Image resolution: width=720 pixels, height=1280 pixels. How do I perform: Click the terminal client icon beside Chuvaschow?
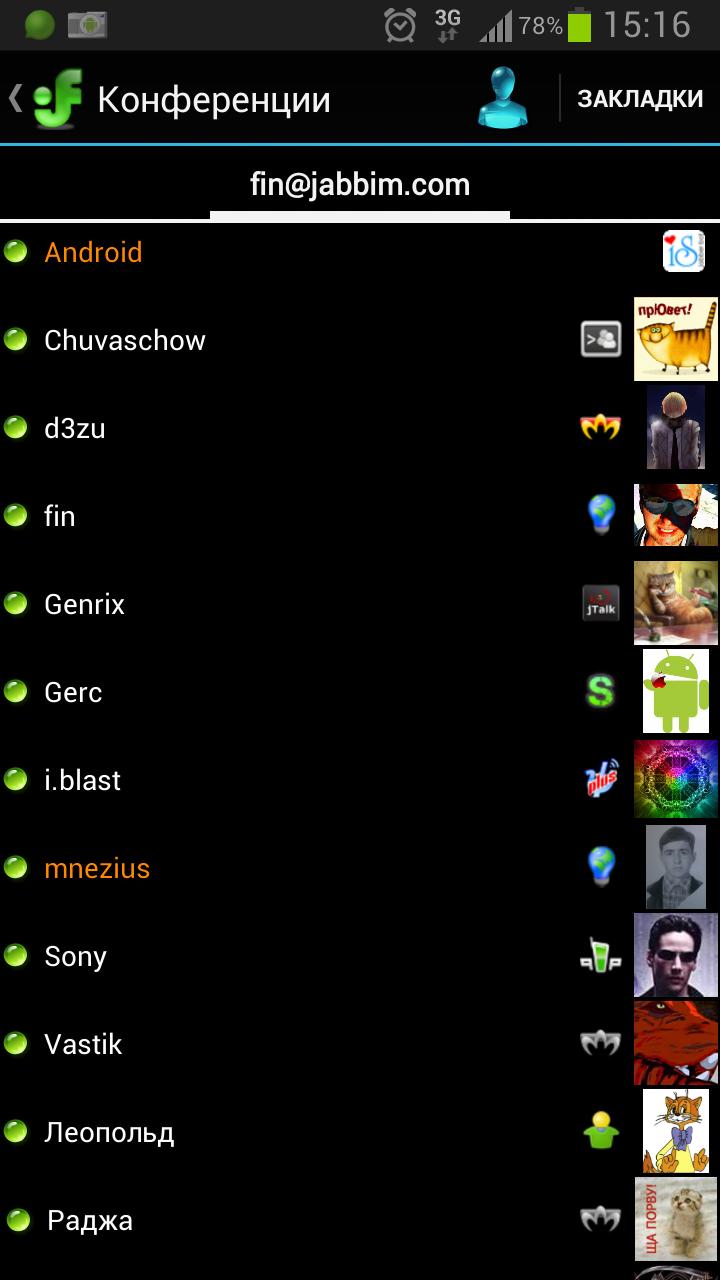(601, 340)
